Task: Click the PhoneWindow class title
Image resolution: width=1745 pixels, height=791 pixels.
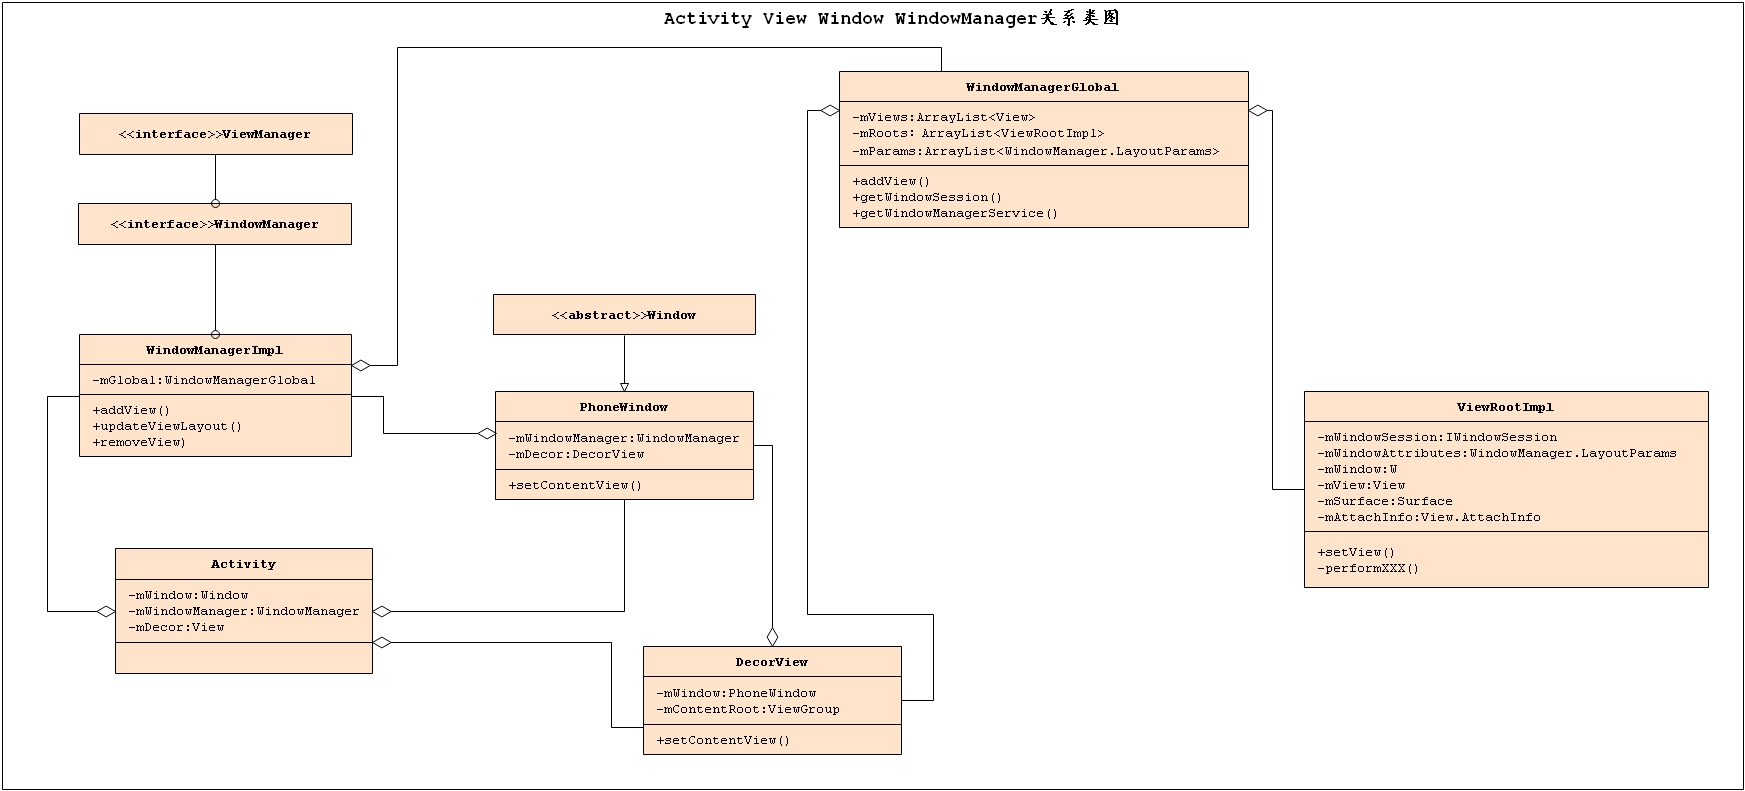Action: (x=624, y=407)
